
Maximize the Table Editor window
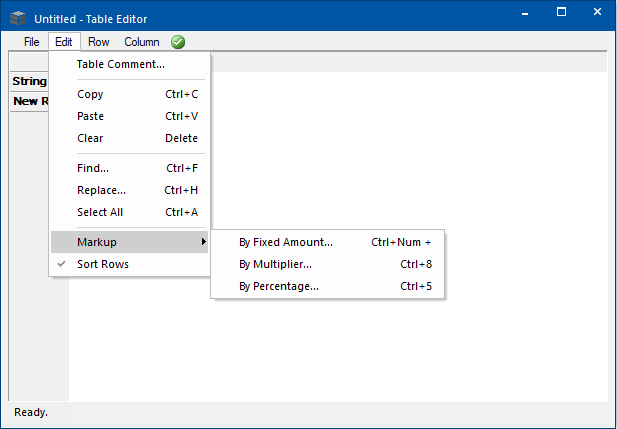click(x=562, y=12)
